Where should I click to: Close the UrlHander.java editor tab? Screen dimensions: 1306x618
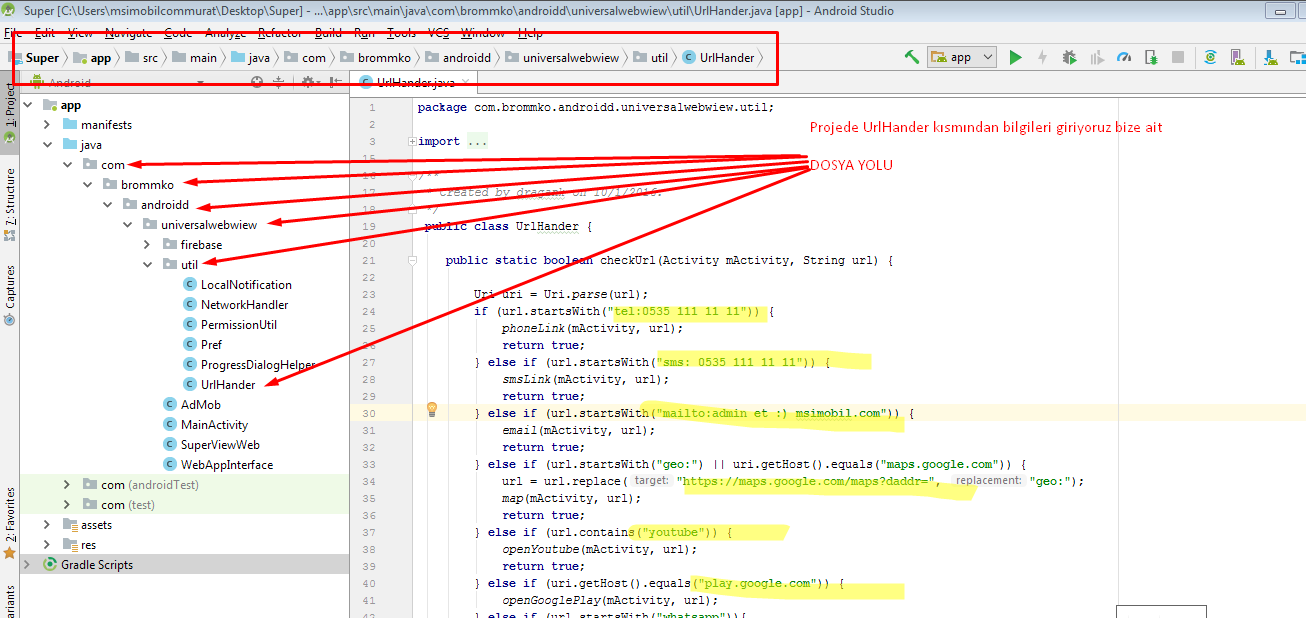click(467, 83)
